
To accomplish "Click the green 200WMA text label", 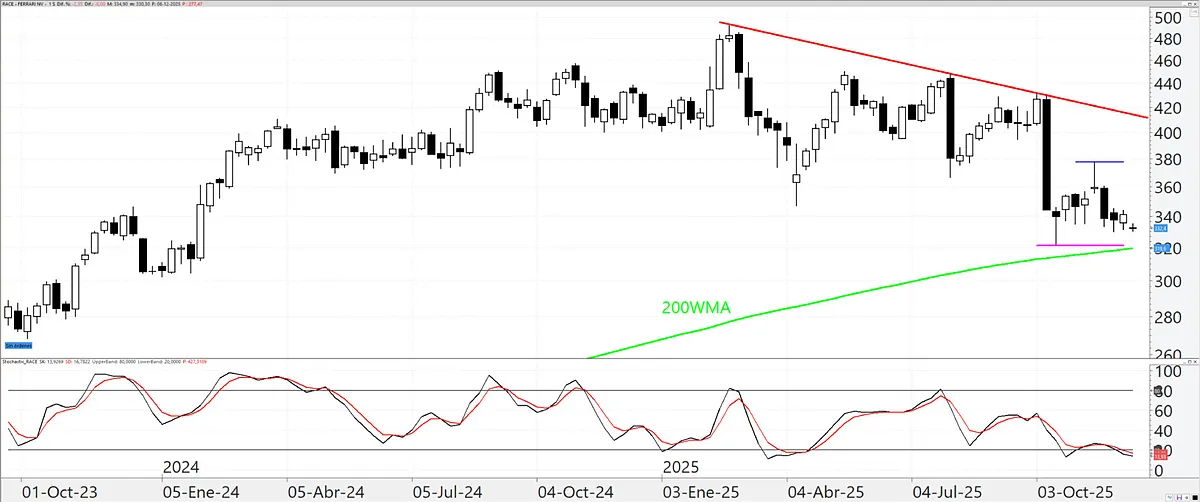I will [697, 310].
